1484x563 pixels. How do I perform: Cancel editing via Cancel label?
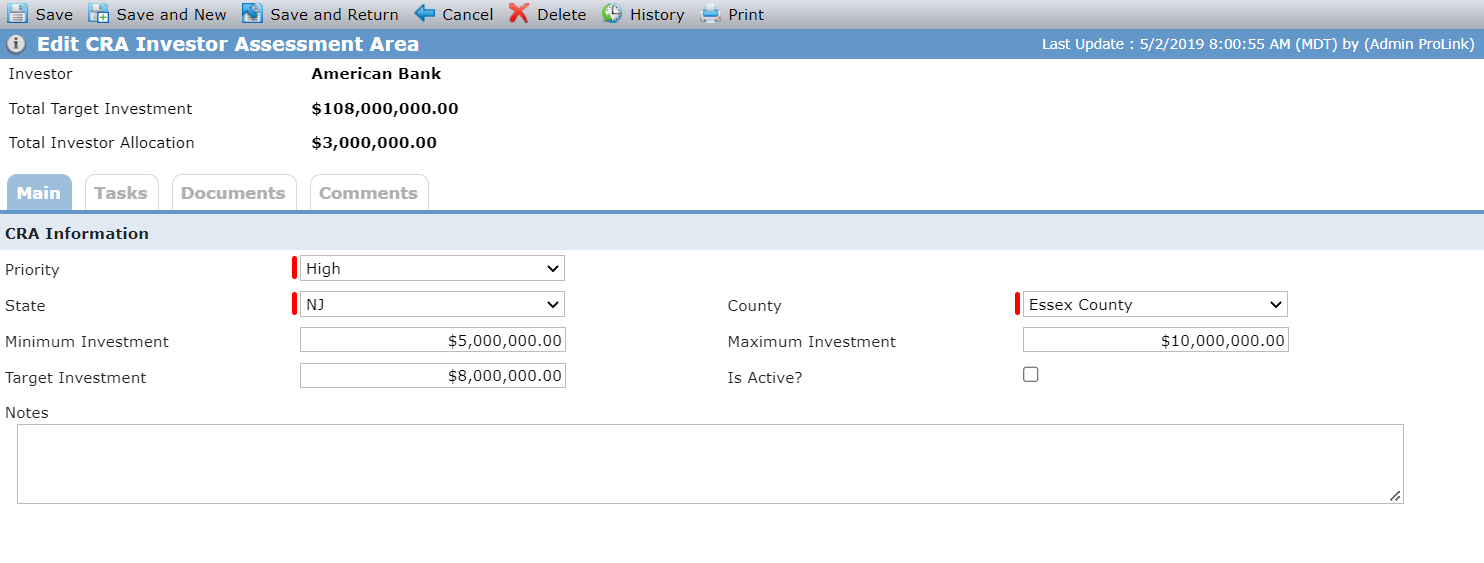click(468, 15)
